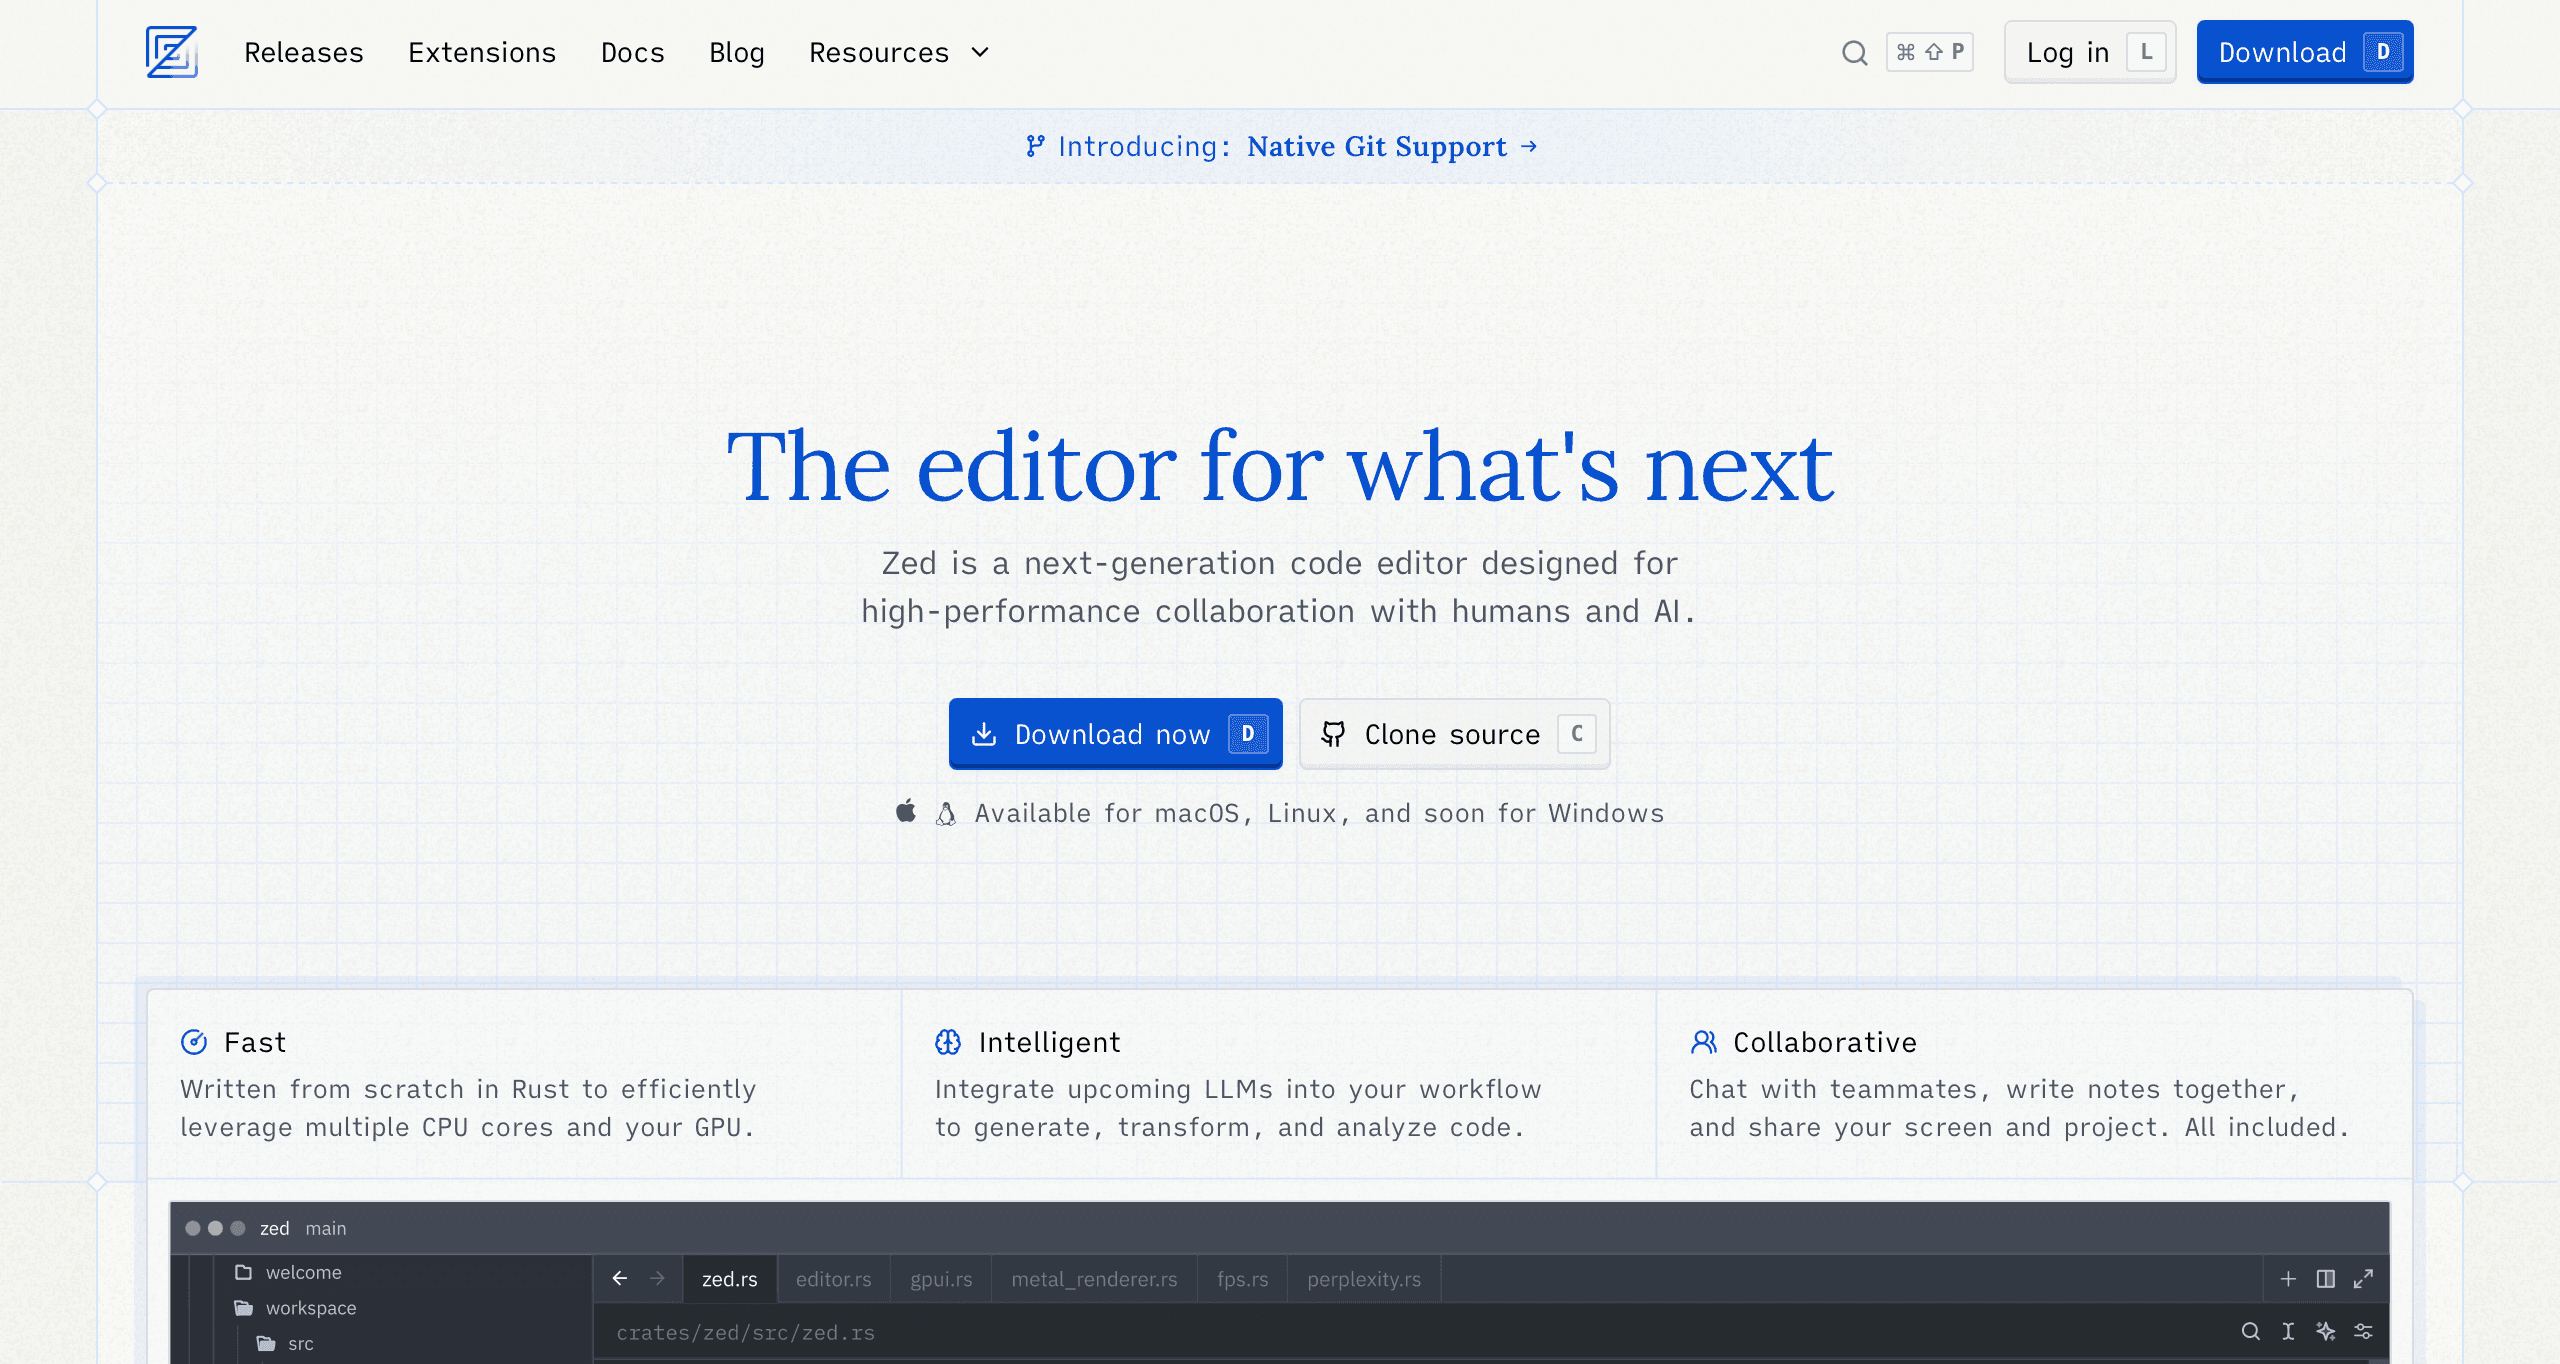
Task: Switch to the fps.rs tab
Action: coord(1243,1279)
